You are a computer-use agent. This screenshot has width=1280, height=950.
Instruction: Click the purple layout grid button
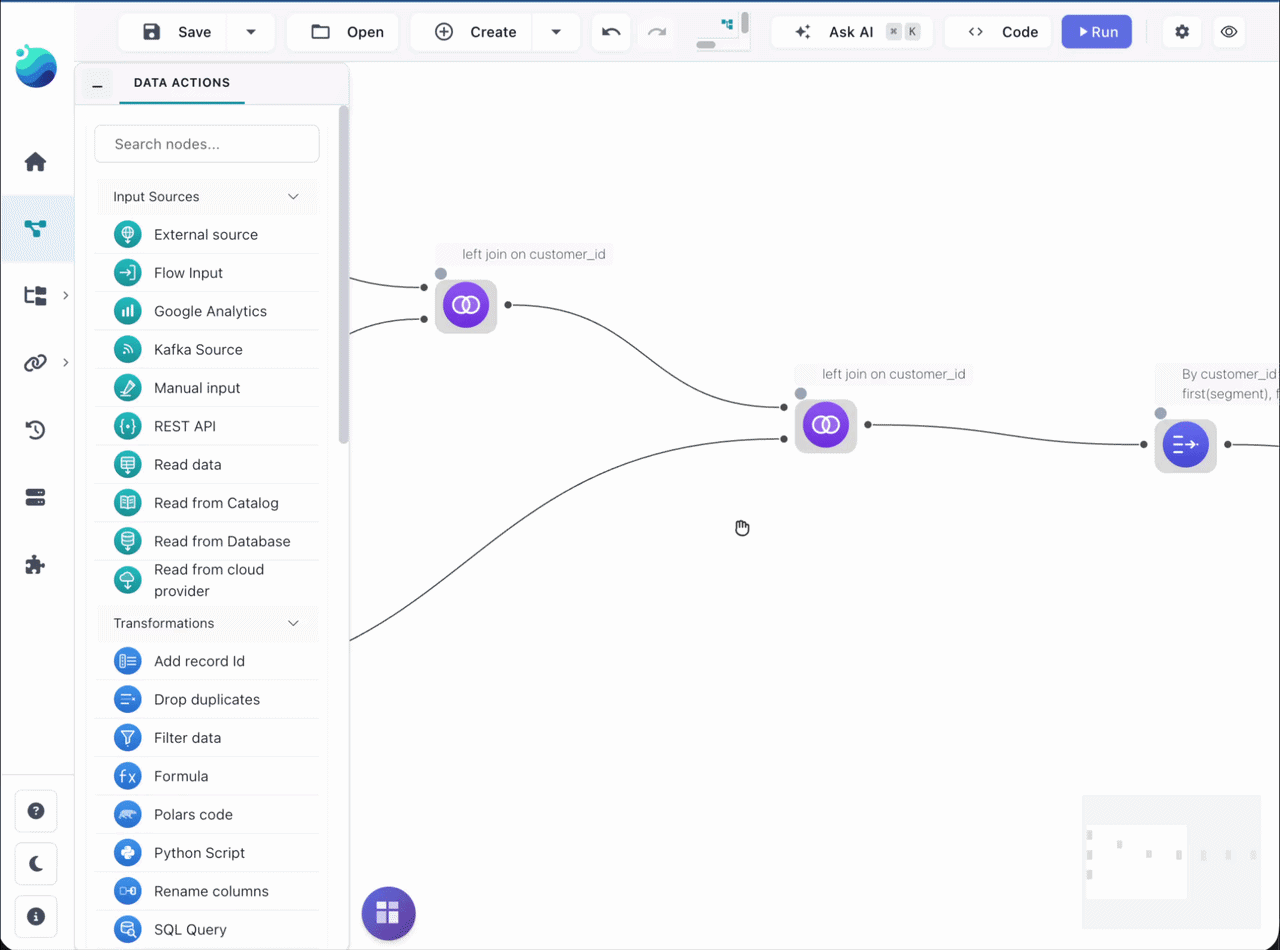tap(388, 913)
